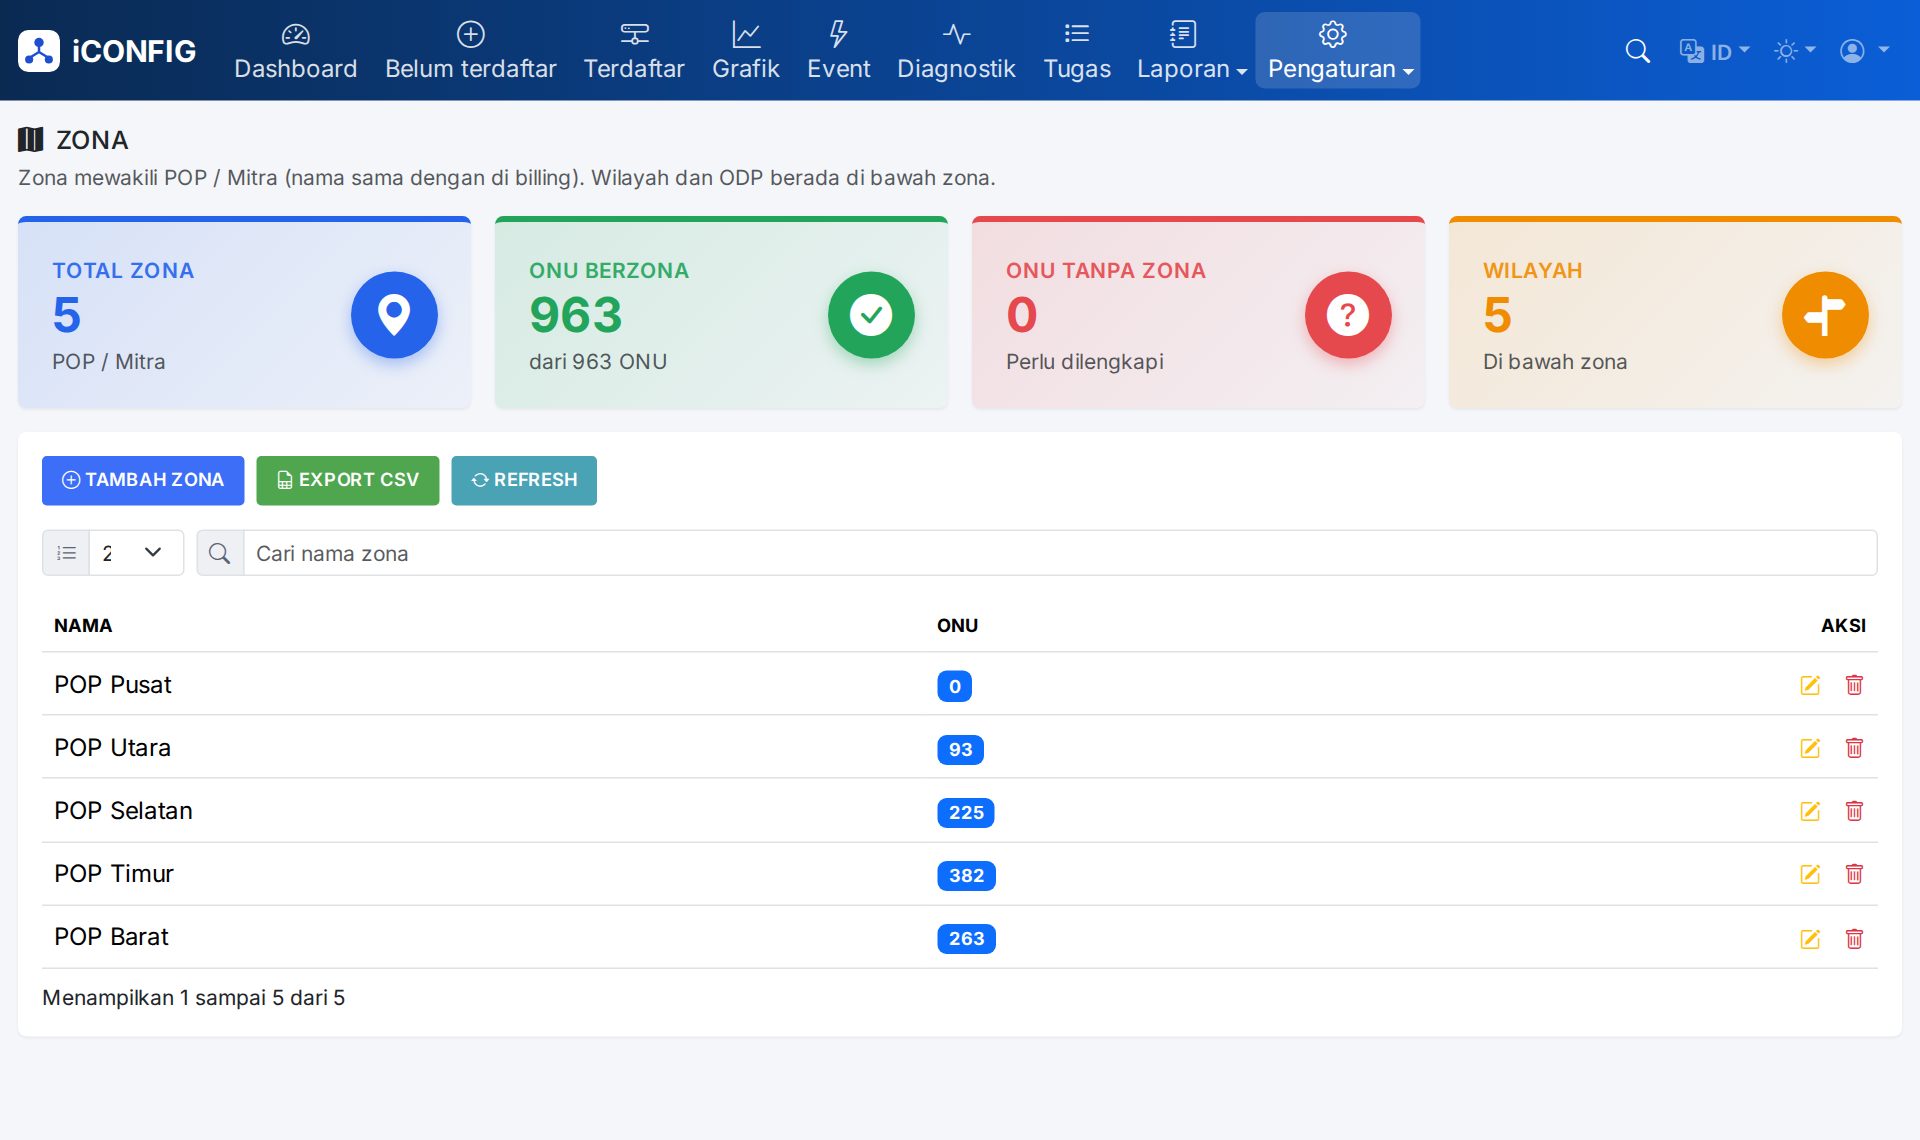Edit the POP Selatan zone
This screenshot has height=1140, width=1920.
[x=1810, y=811]
